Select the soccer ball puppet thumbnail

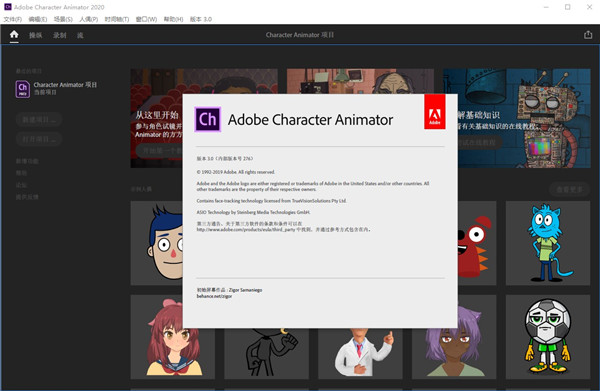point(548,337)
